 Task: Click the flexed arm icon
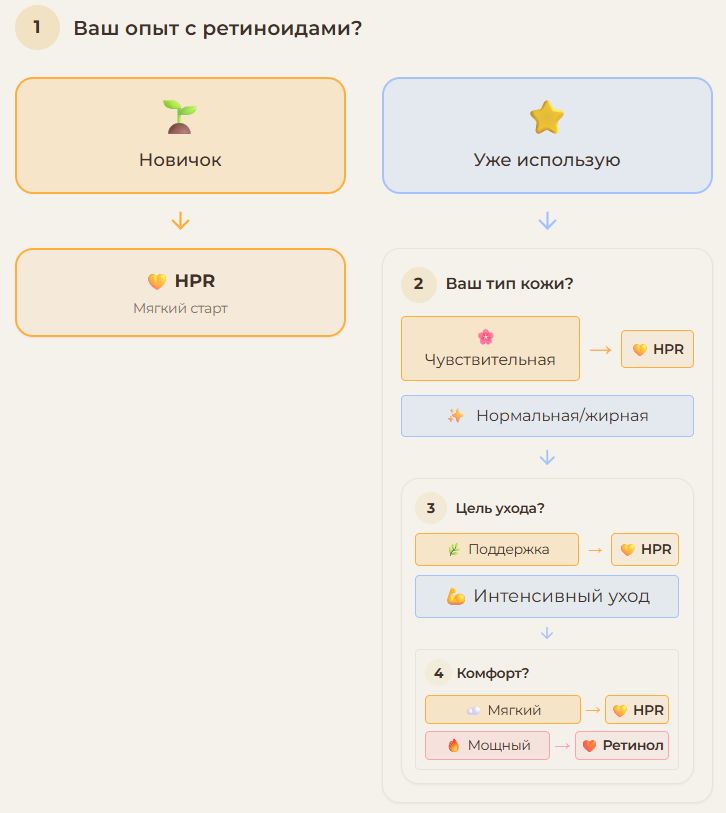[456, 596]
